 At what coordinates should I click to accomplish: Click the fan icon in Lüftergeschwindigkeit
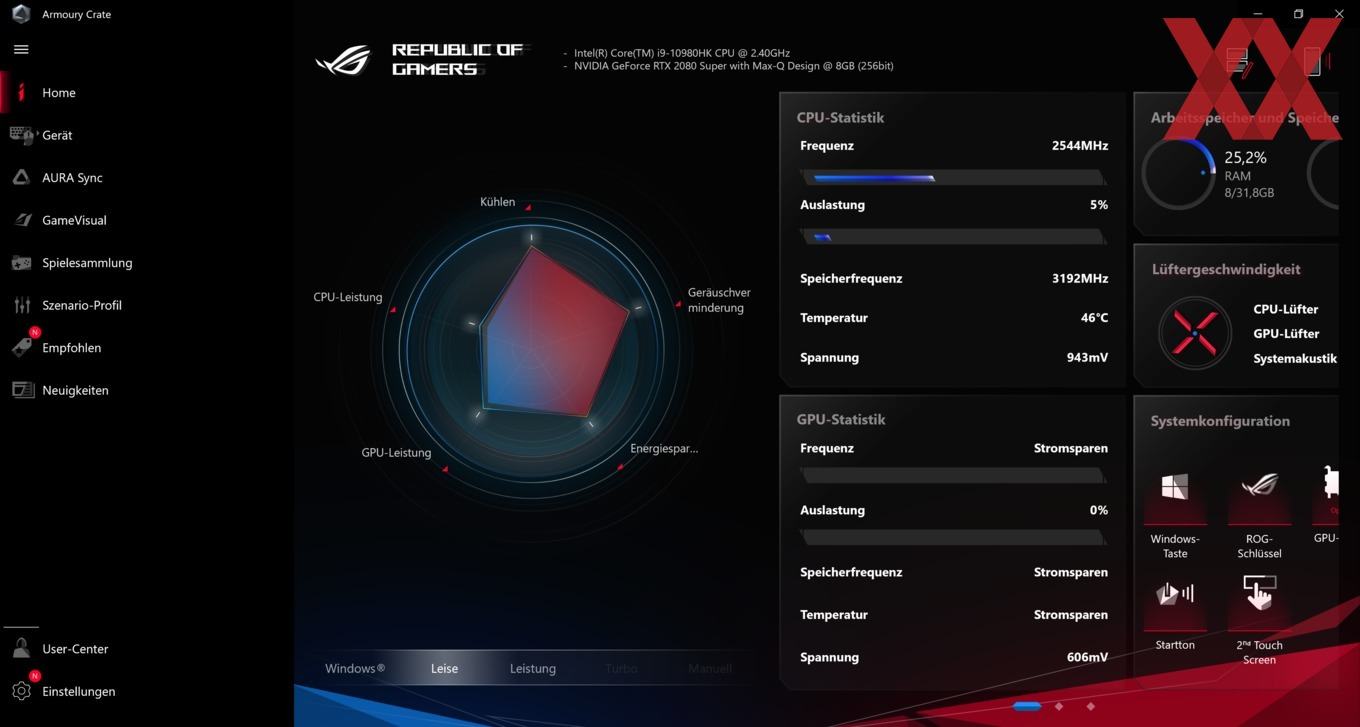1195,333
